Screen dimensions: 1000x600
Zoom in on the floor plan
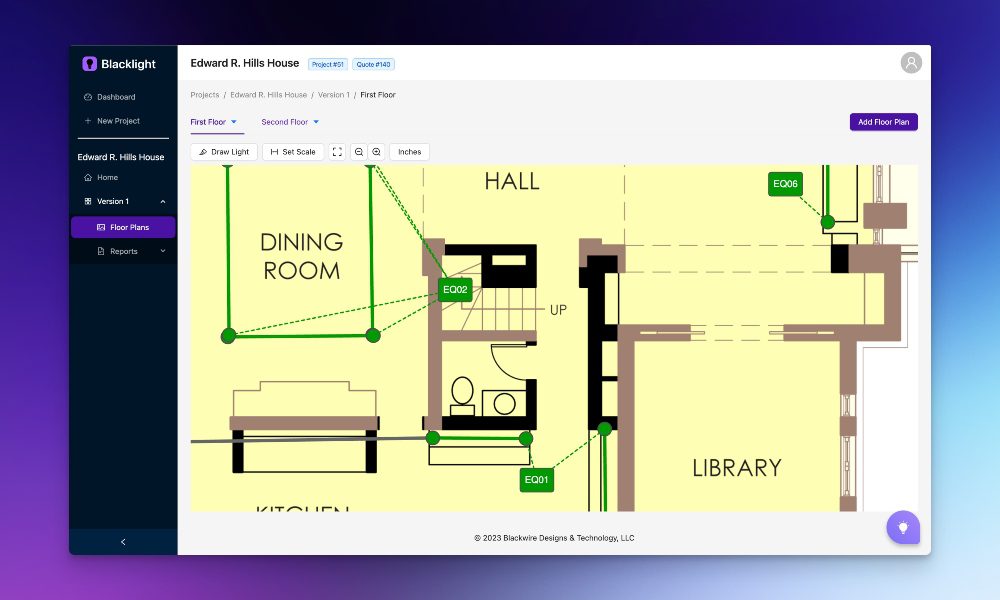[x=376, y=152]
